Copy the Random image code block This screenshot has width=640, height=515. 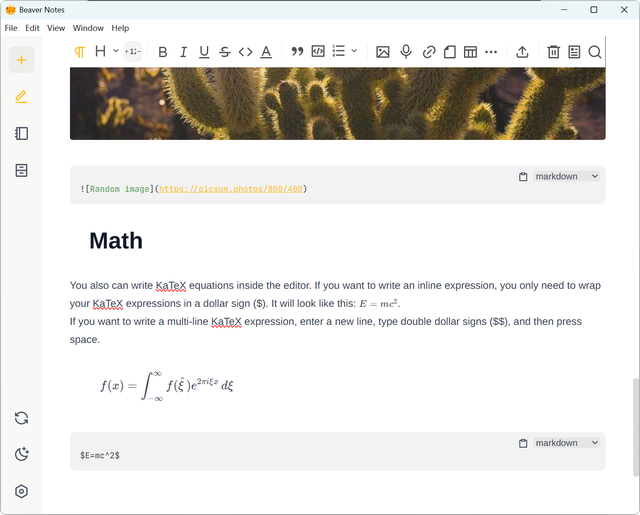pos(523,177)
